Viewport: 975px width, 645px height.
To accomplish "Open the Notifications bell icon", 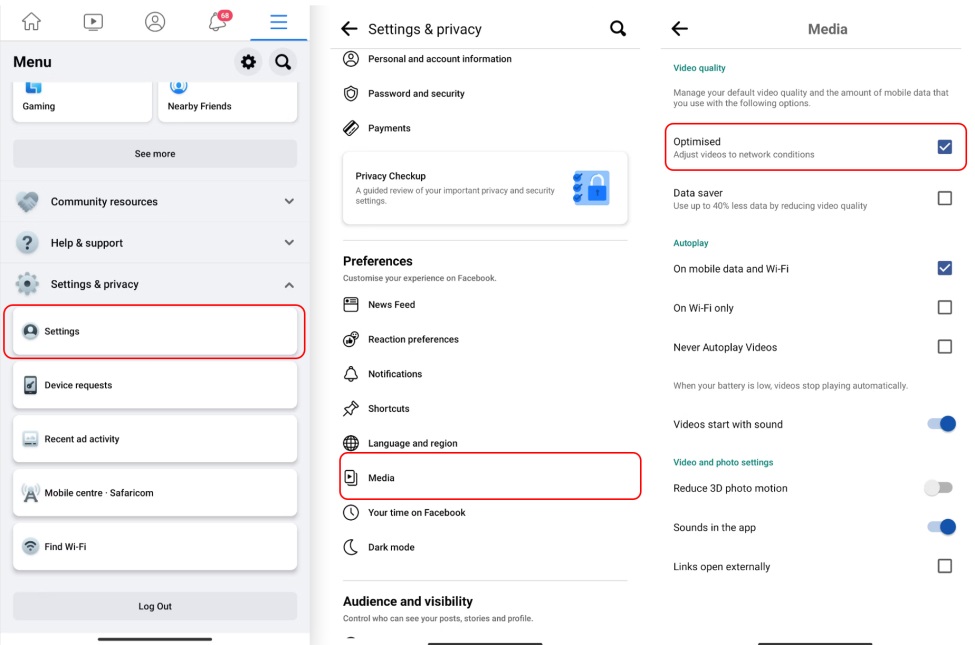I will pos(217,22).
